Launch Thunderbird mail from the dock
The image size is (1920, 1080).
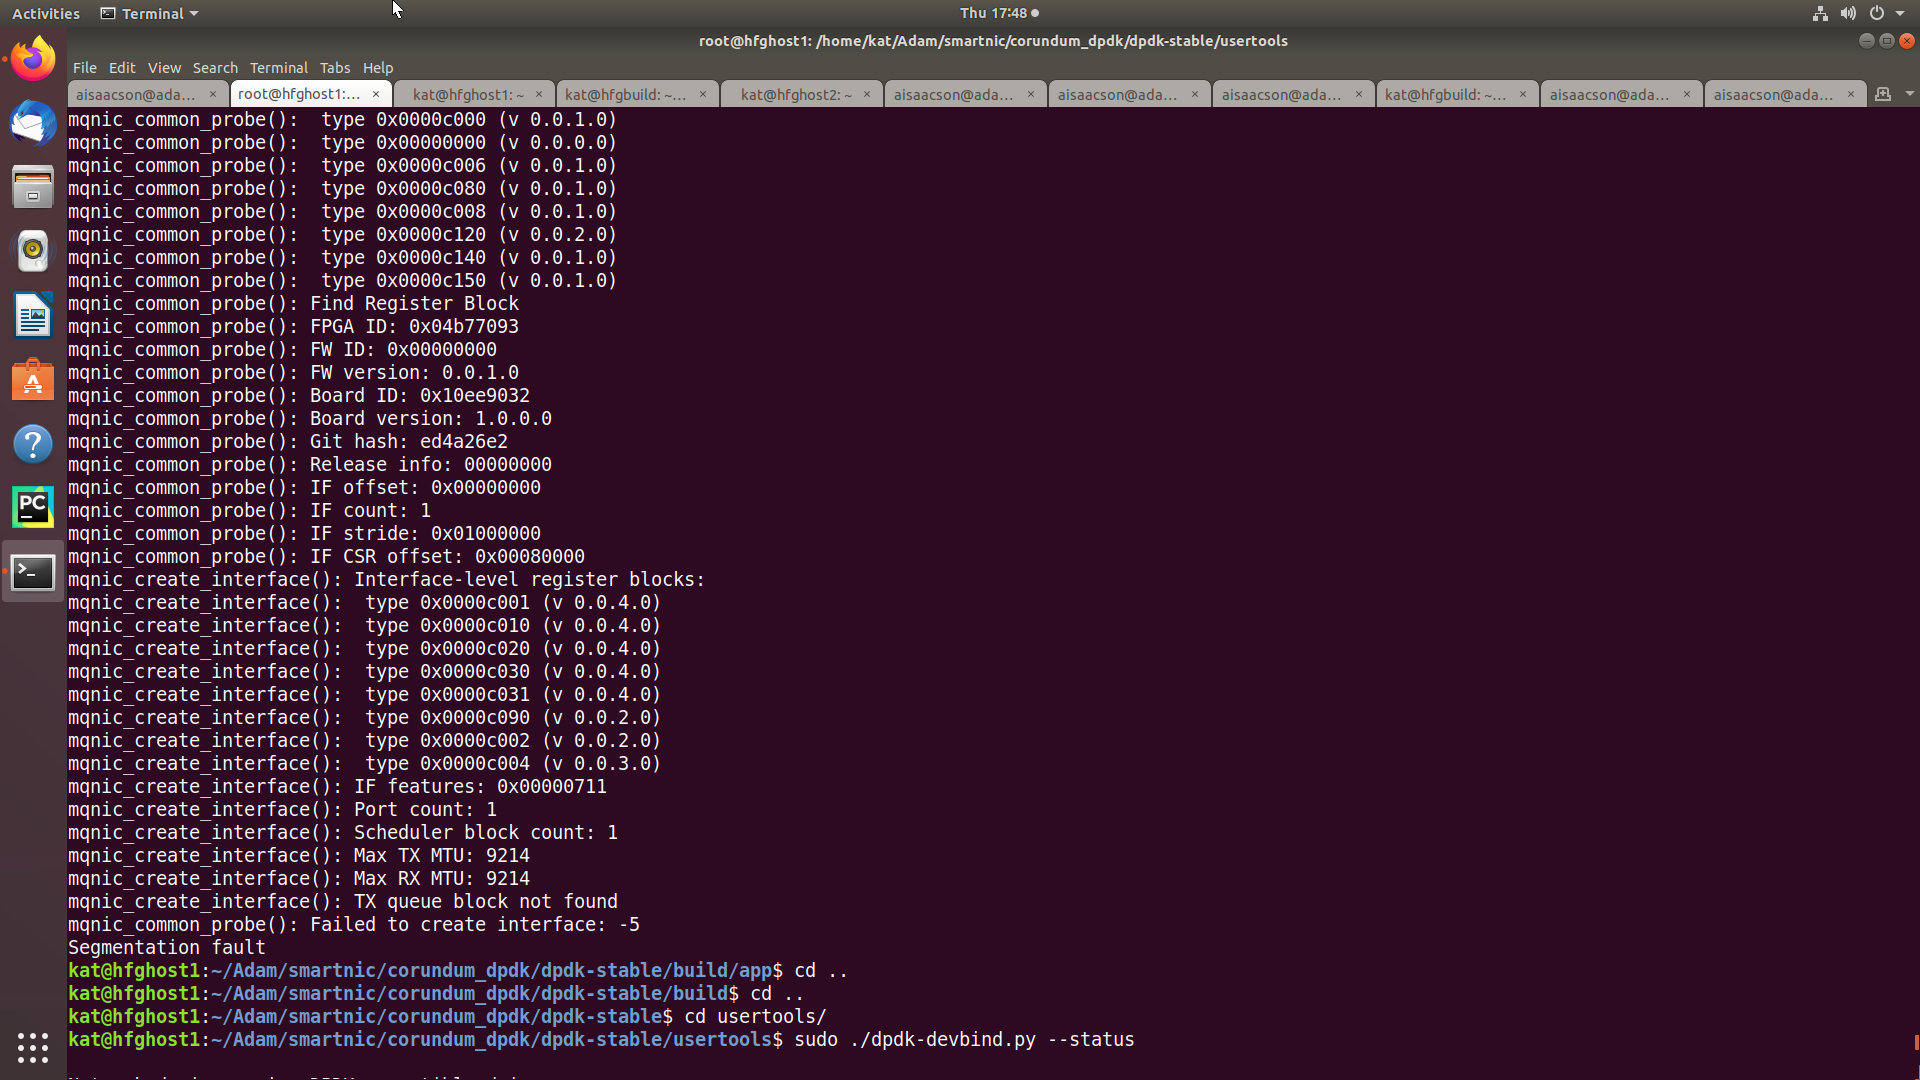[x=33, y=123]
